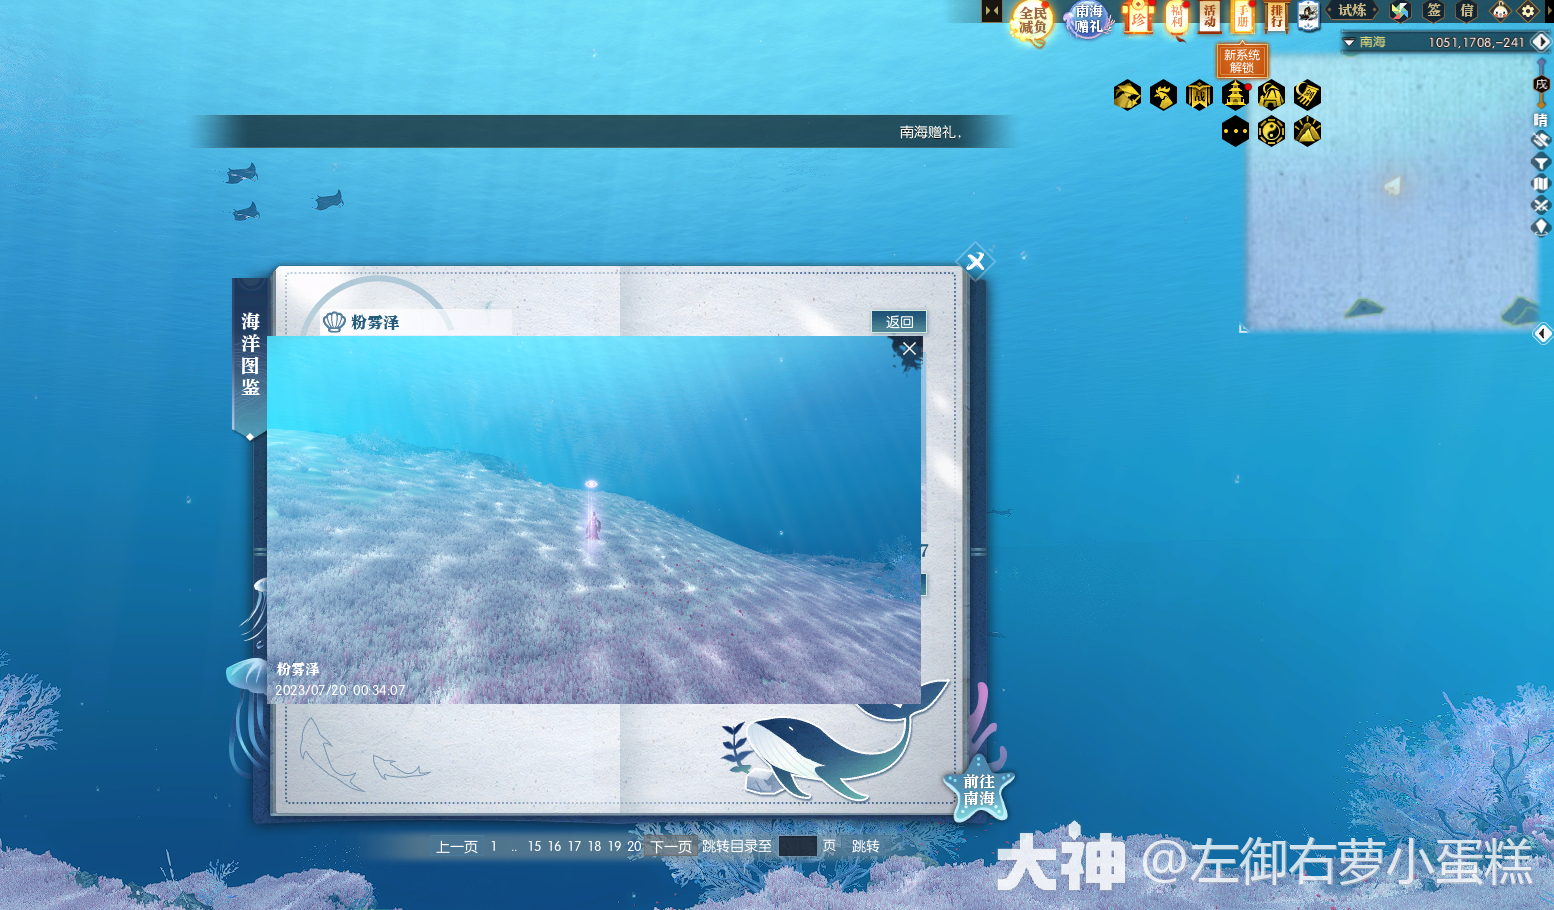Image resolution: width=1554 pixels, height=910 pixels.
Task: Open the 全民减负 event icon
Action: (1032, 20)
